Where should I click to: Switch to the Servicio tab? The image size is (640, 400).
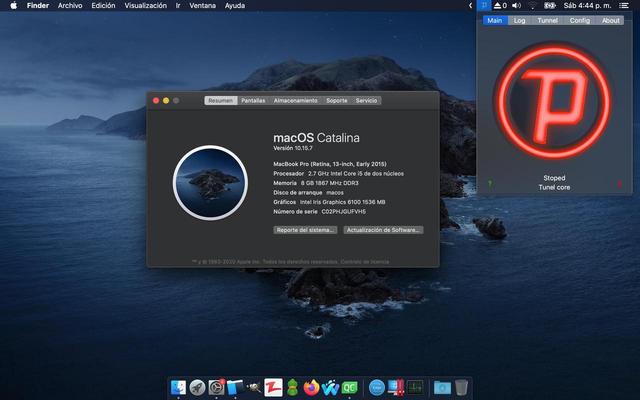pos(366,100)
